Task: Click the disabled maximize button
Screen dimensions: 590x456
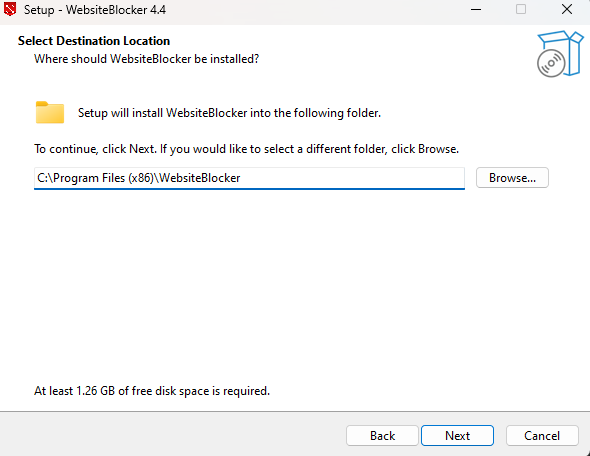Action: 521,9
